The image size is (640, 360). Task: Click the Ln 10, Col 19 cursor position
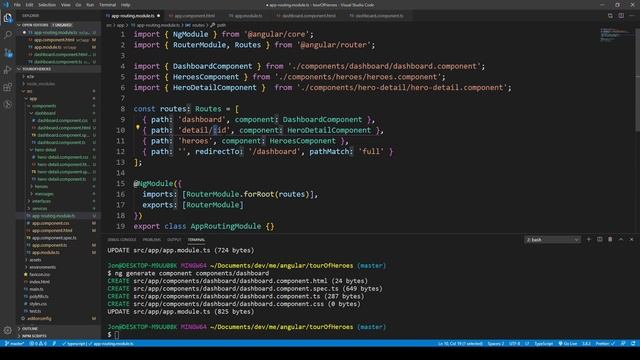click(460, 344)
